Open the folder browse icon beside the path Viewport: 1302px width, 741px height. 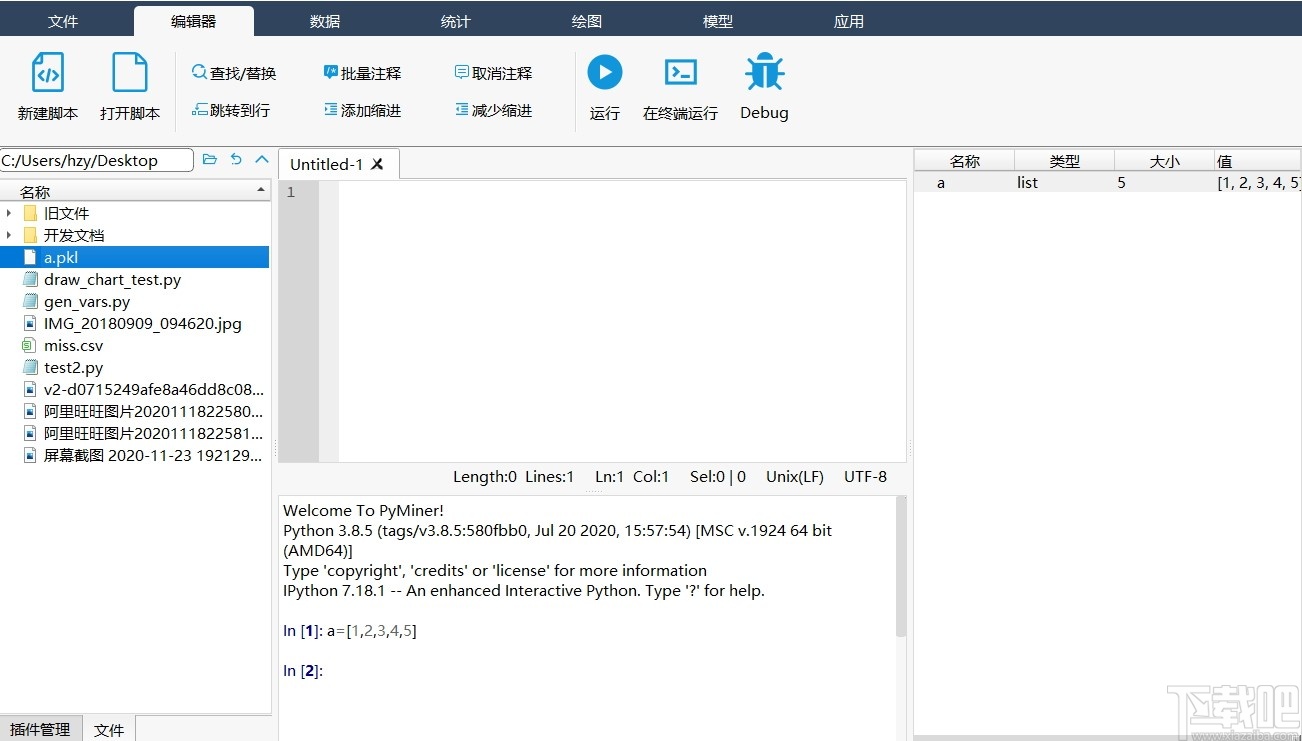[210, 159]
